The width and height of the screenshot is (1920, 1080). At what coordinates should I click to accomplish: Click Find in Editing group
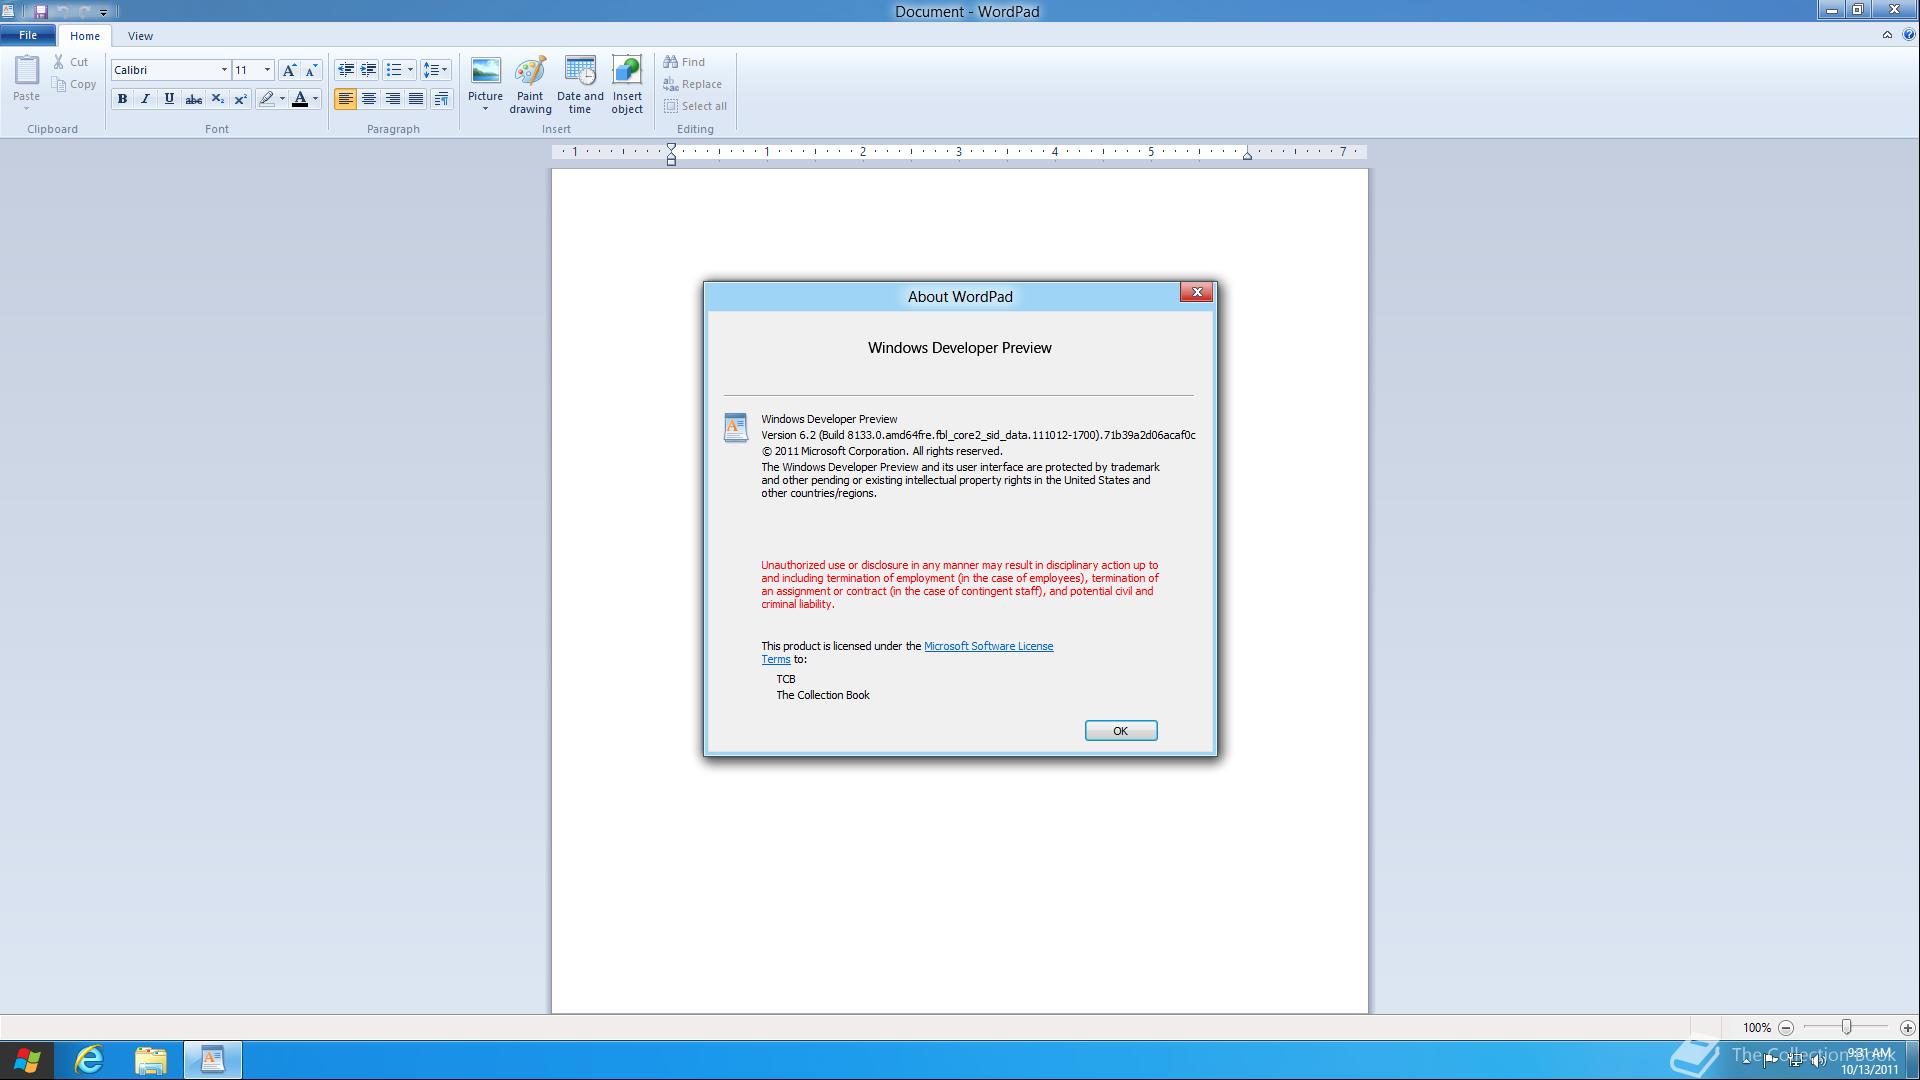684,62
